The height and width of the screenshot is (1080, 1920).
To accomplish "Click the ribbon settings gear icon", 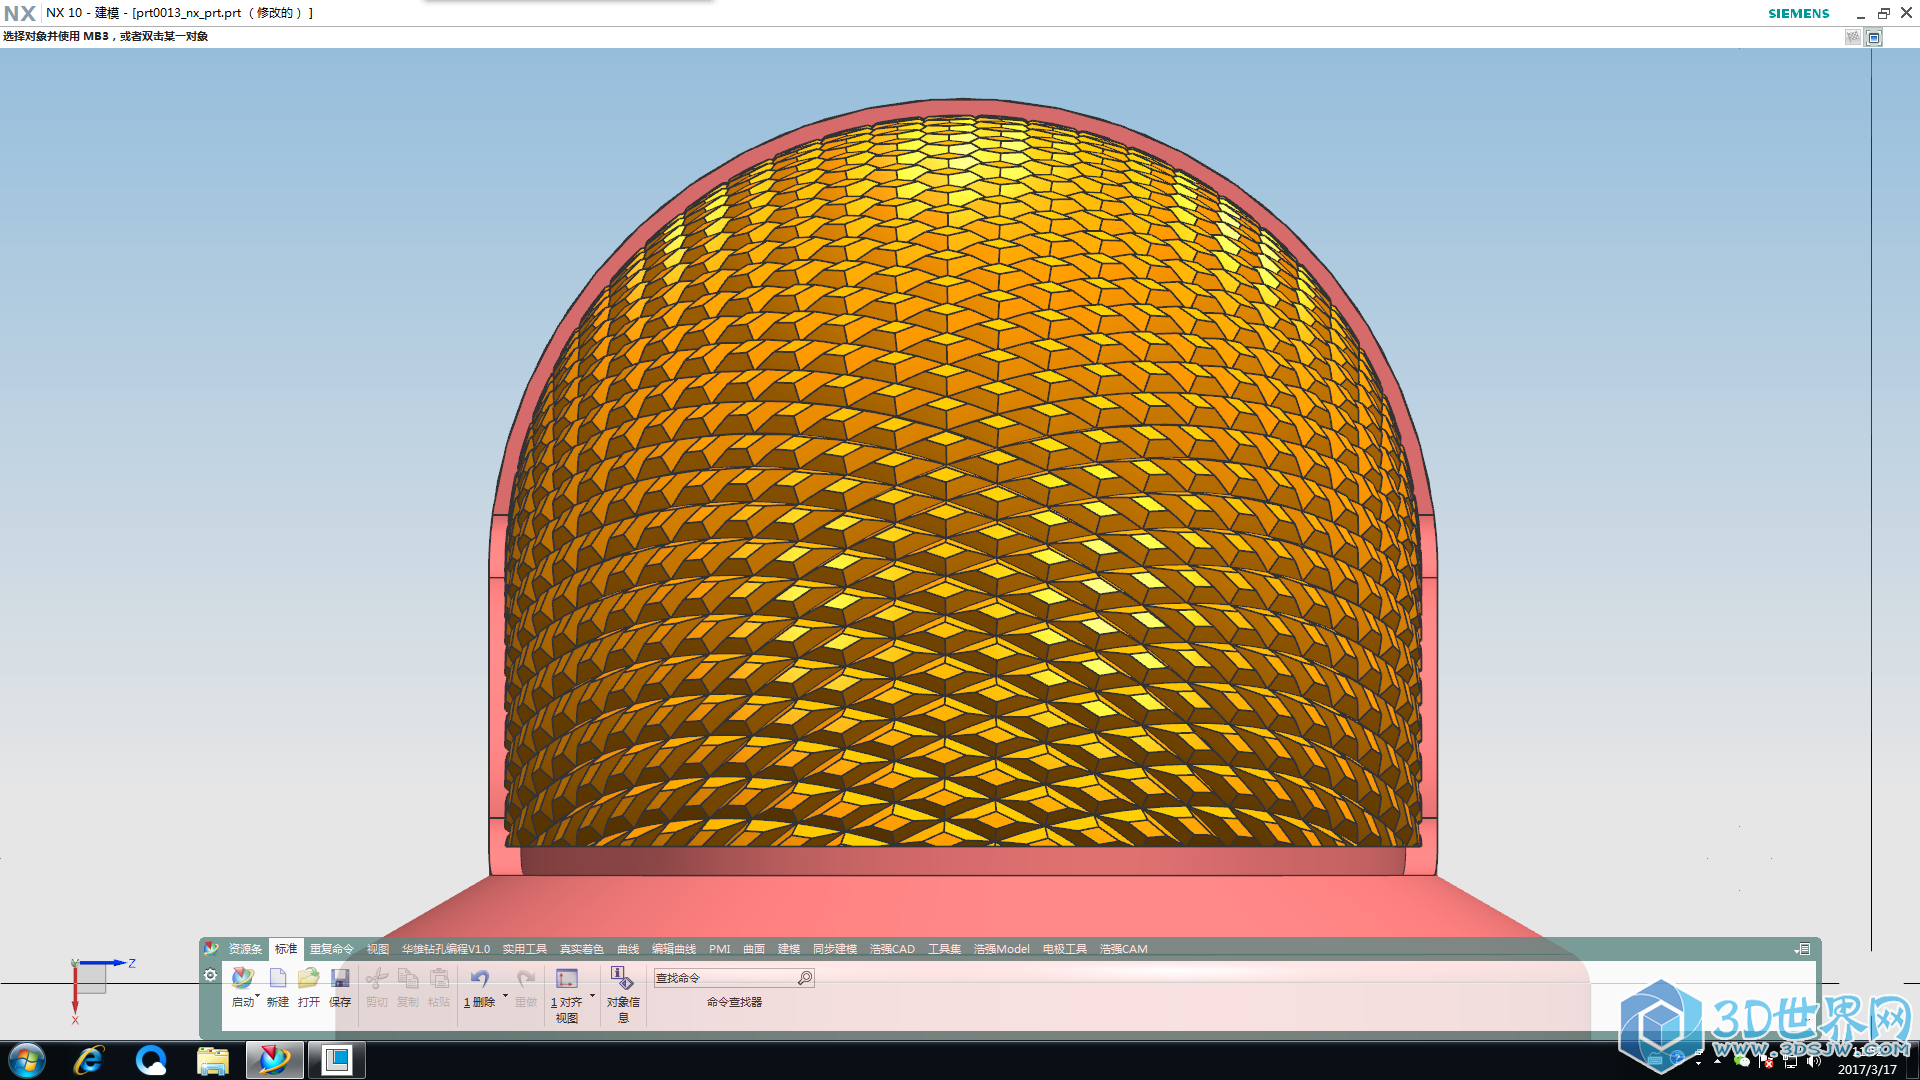I will click(x=210, y=975).
